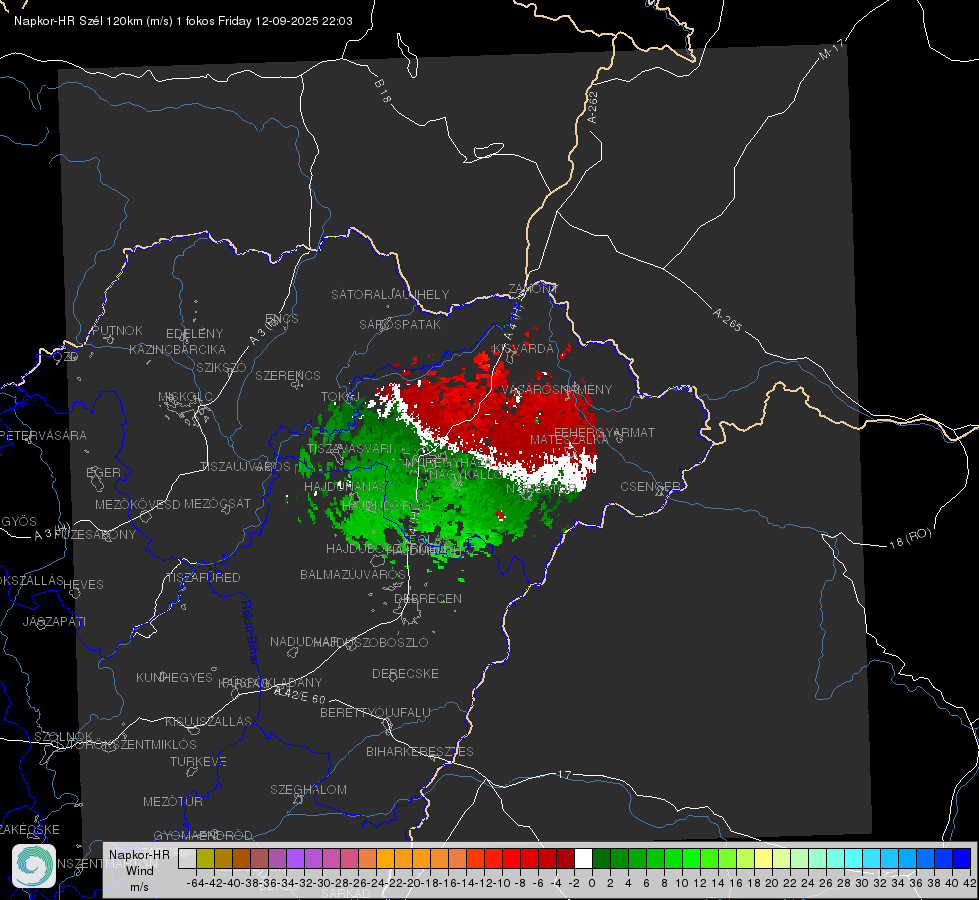Click the SZEGHALOM city label

(x=308, y=789)
